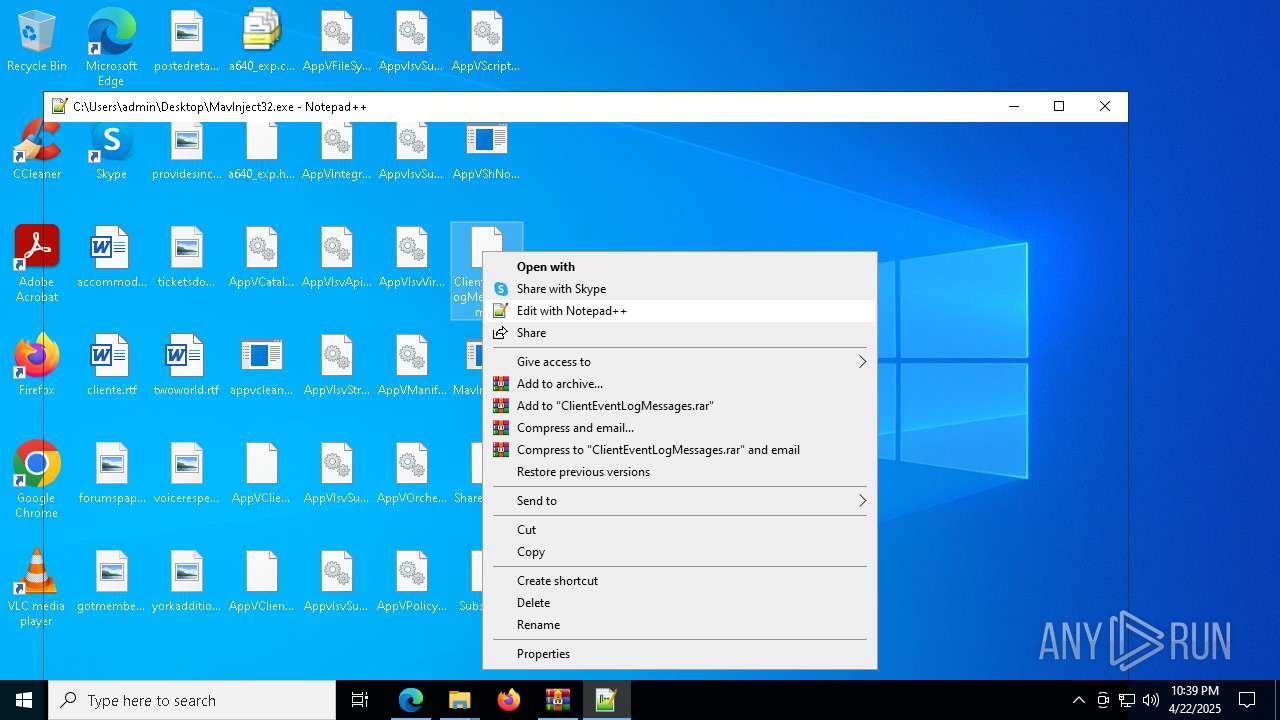Show hidden system tray icons
The height and width of the screenshot is (720, 1280).
point(1079,700)
